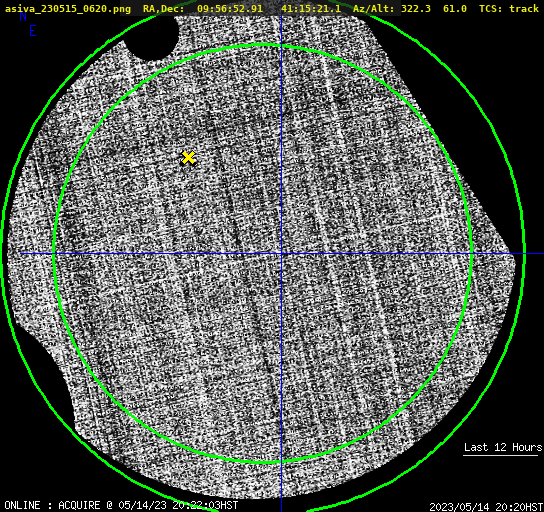Click the RA,Dec: label in header
The height and width of the screenshot is (512, 544).
(x=163, y=8)
